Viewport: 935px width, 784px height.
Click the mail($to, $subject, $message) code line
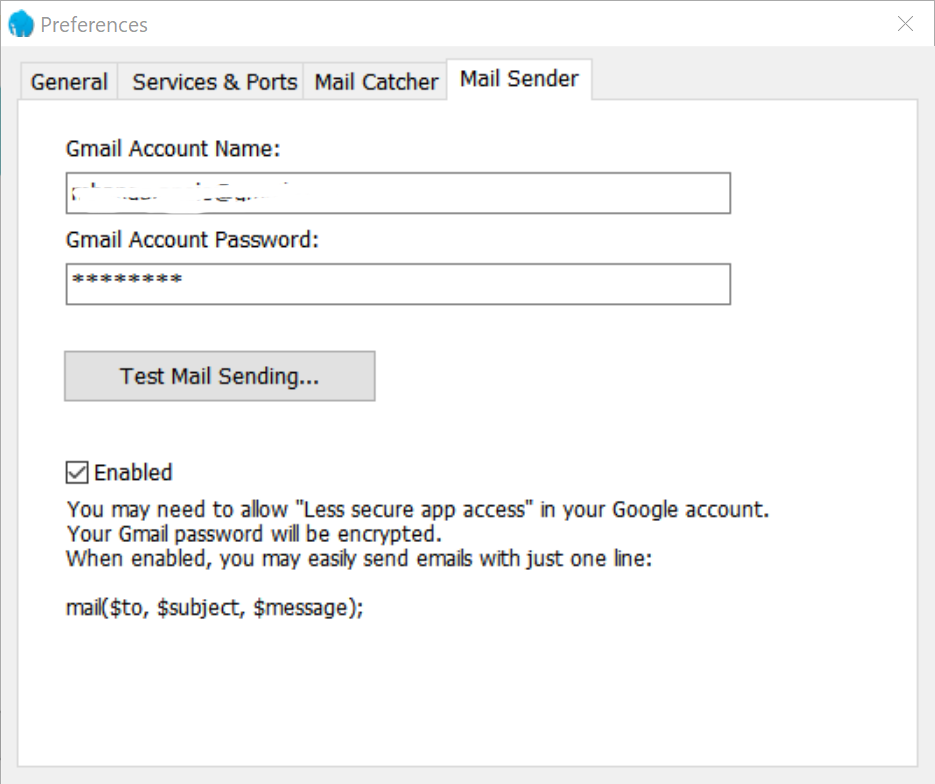coord(214,607)
